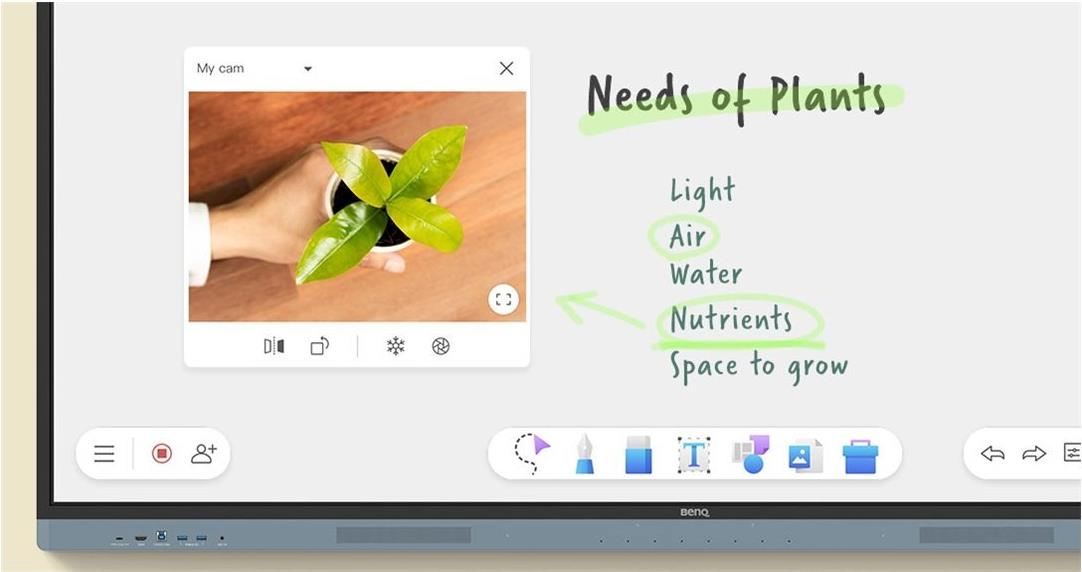
Task: Select the lasso selection tool
Action: click(532, 453)
